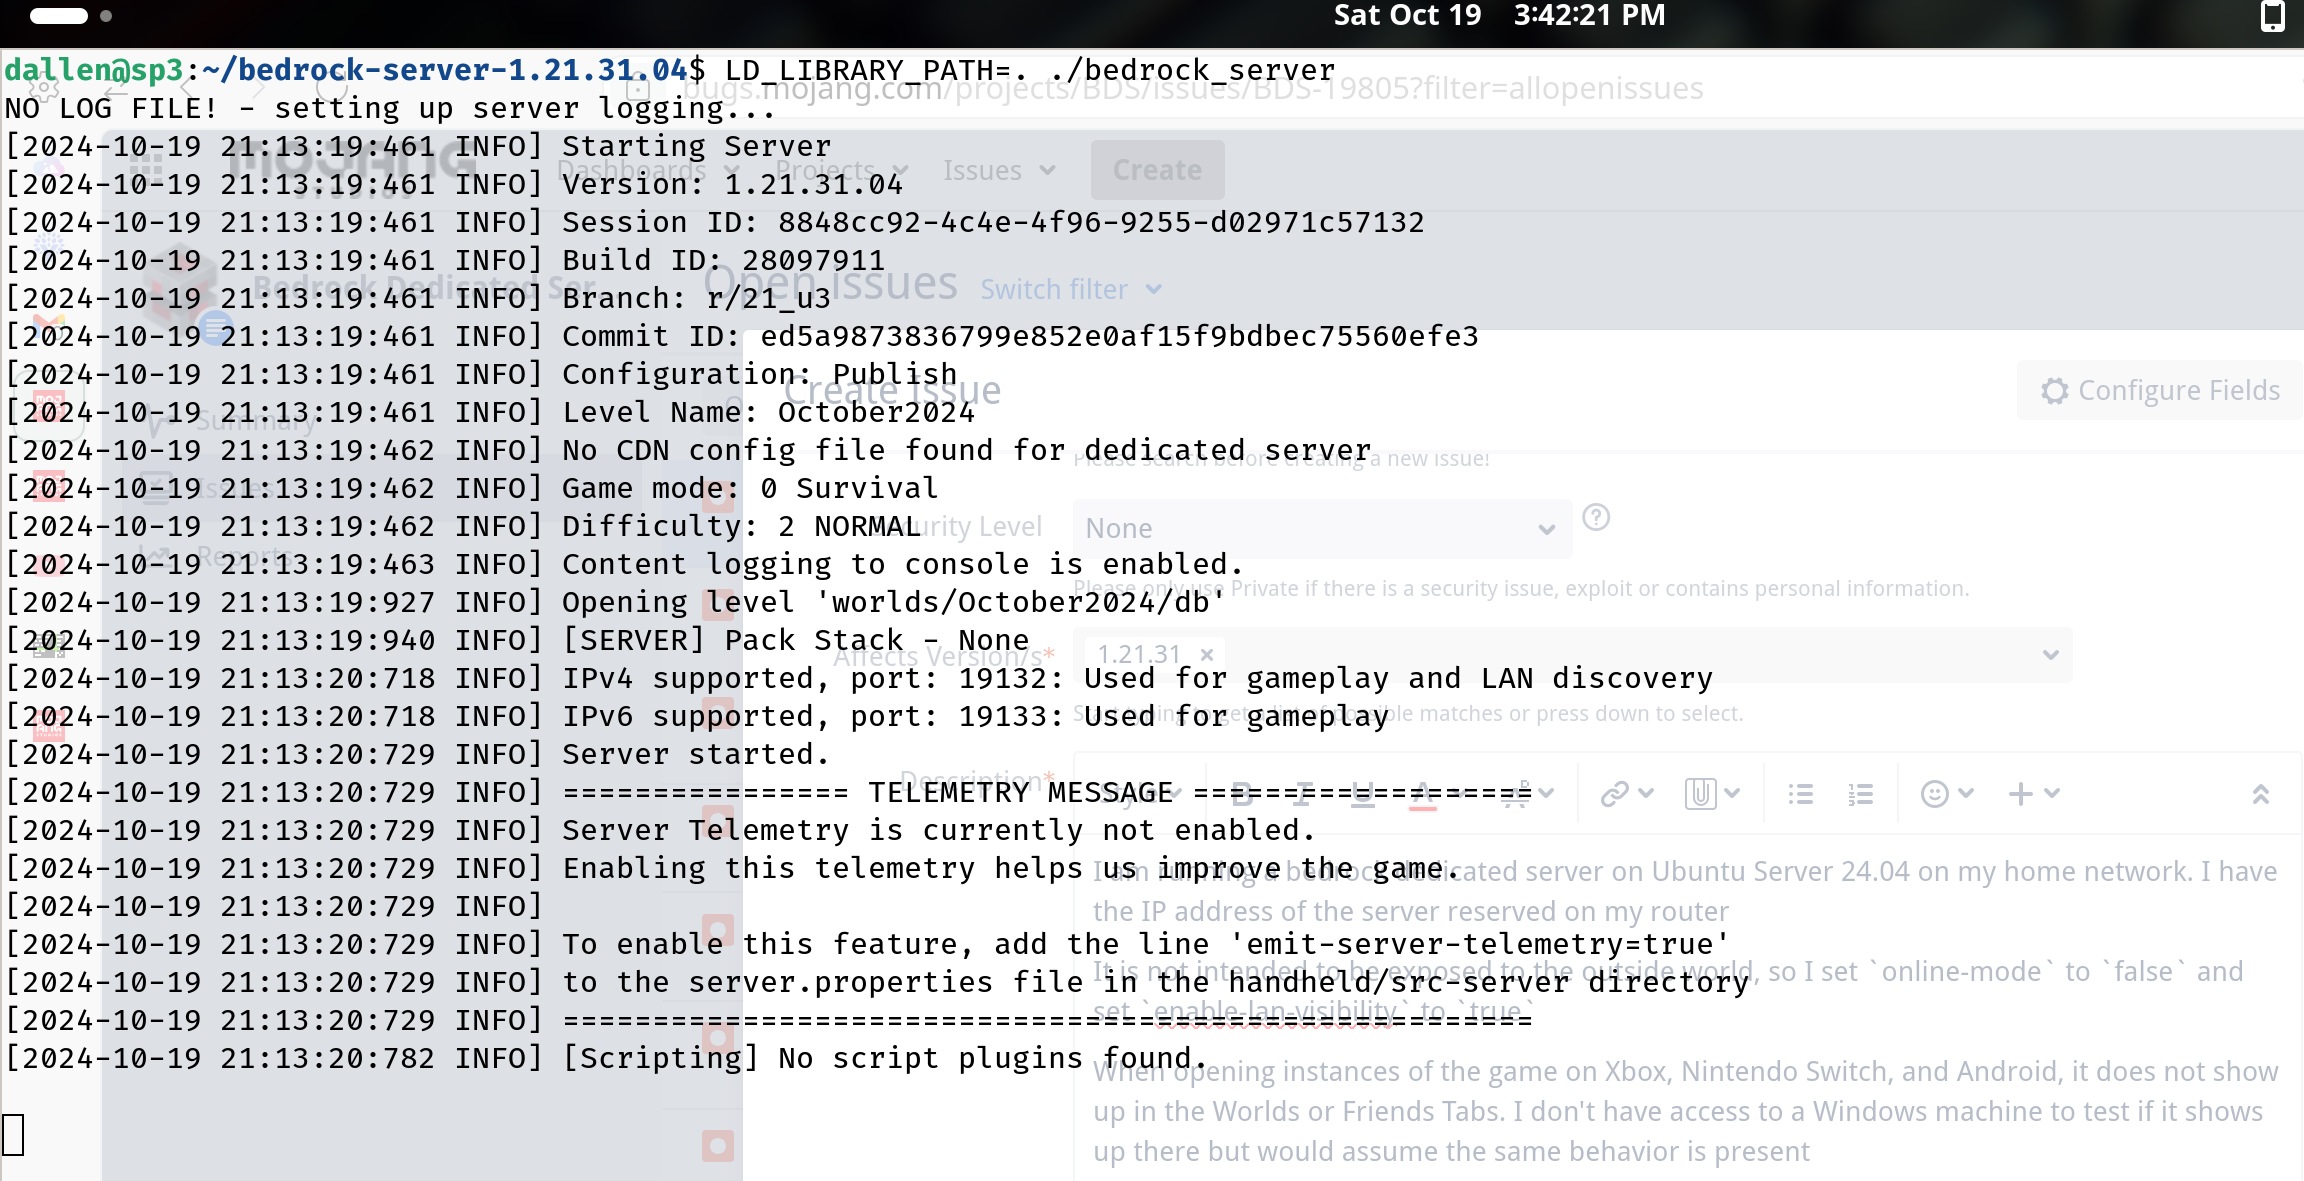This screenshot has width=2304, height=1181.
Task: Click the plus 'more' insert icon
Action: click(2021, 794)
